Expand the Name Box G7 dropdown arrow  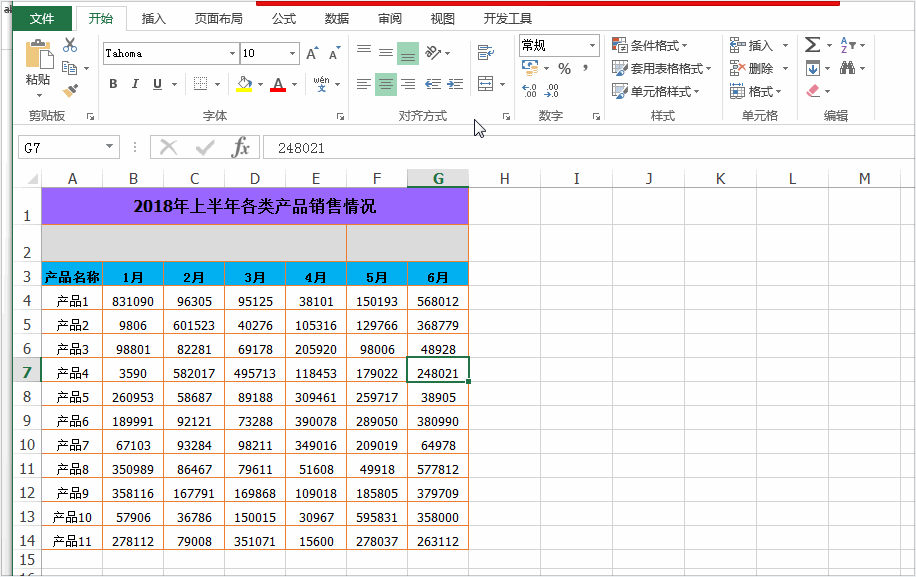[109, 147]
